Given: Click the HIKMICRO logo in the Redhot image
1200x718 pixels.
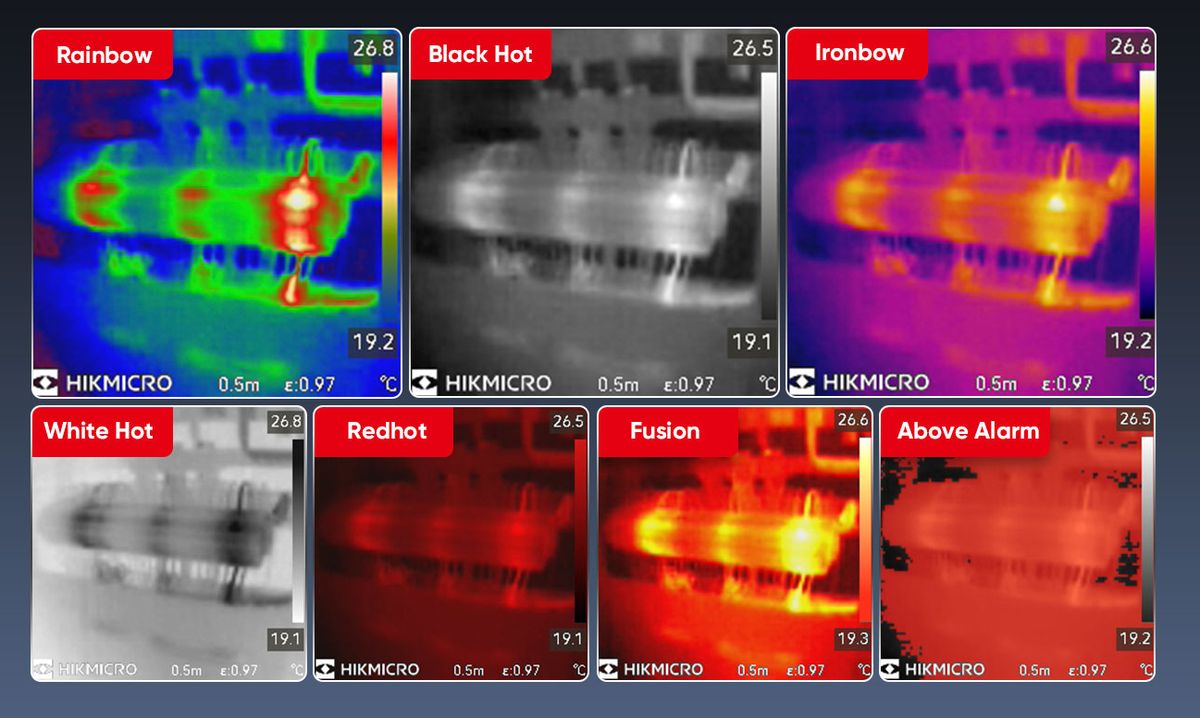Looking at the screenshot, I should pos(367,669).
